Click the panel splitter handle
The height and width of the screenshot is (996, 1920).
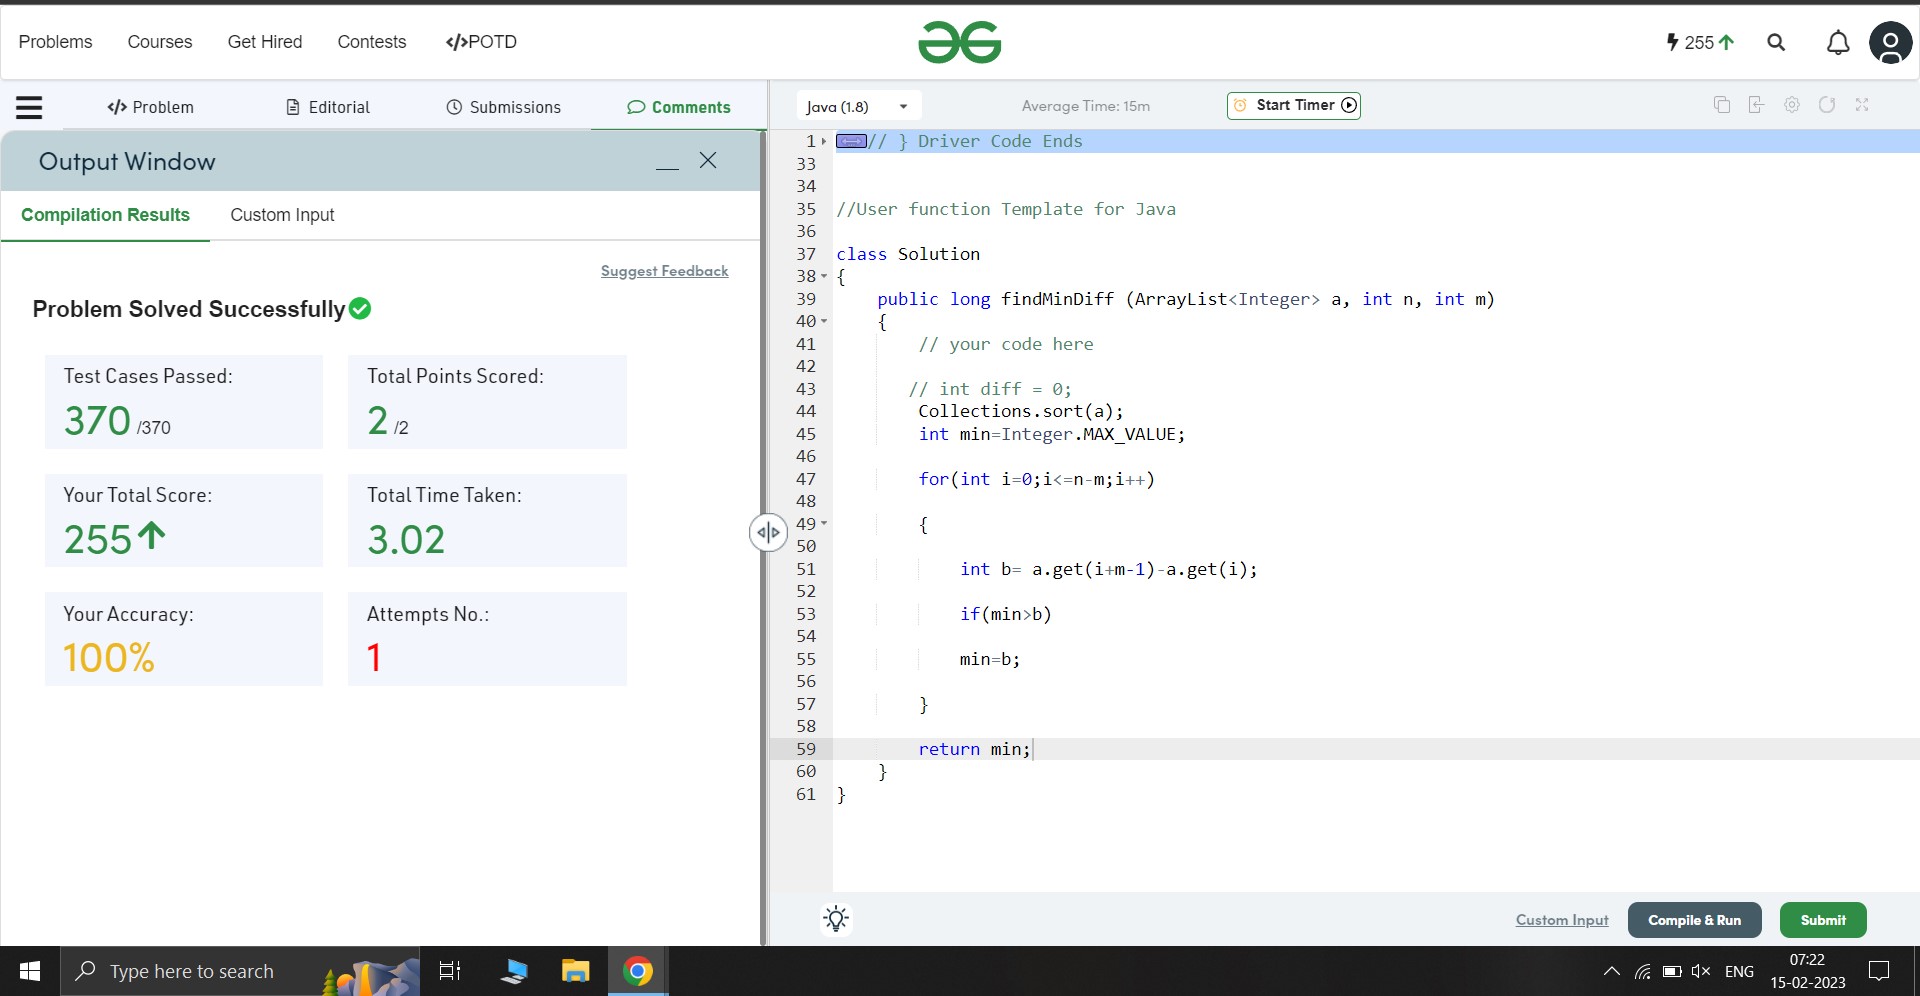pos(767,532)
